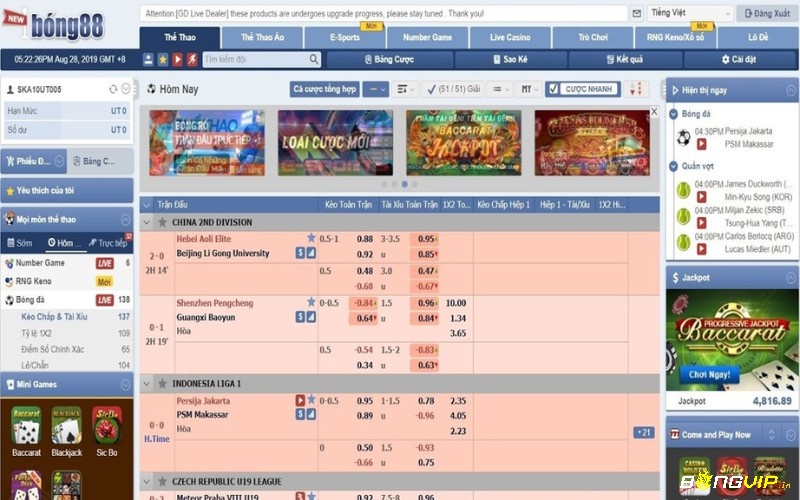
Task: Click the red live stream play icon in toolbar
Action: (x=178, y=60)
